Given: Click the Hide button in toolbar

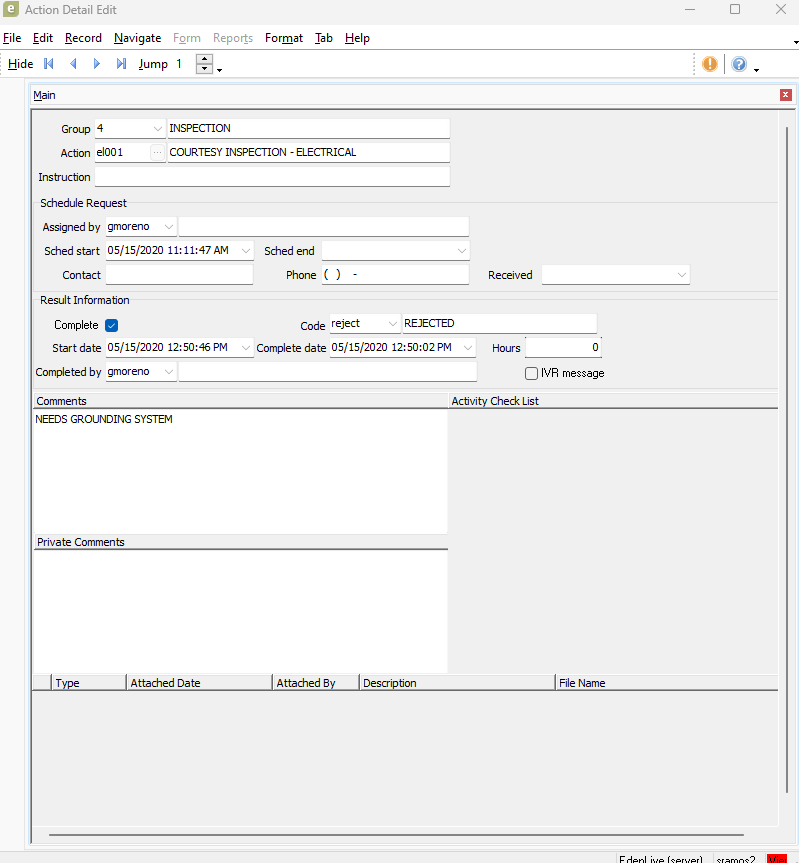Looking at the screenshot, I should pos(20,64).
